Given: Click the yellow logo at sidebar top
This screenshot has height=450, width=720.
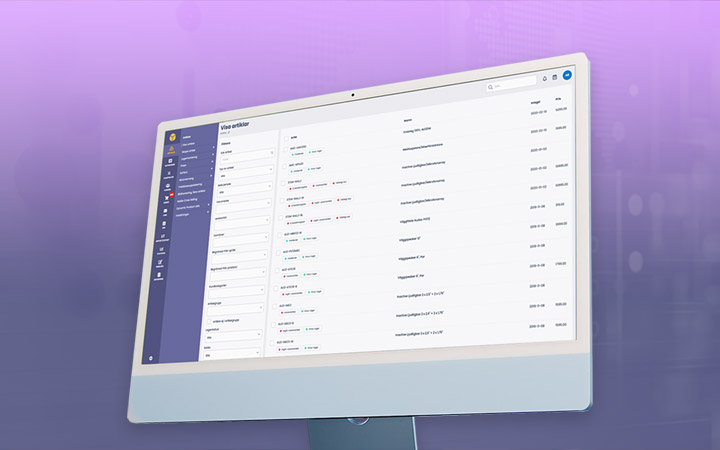Looking at the screenshot, I should click(x=171, y=137).
